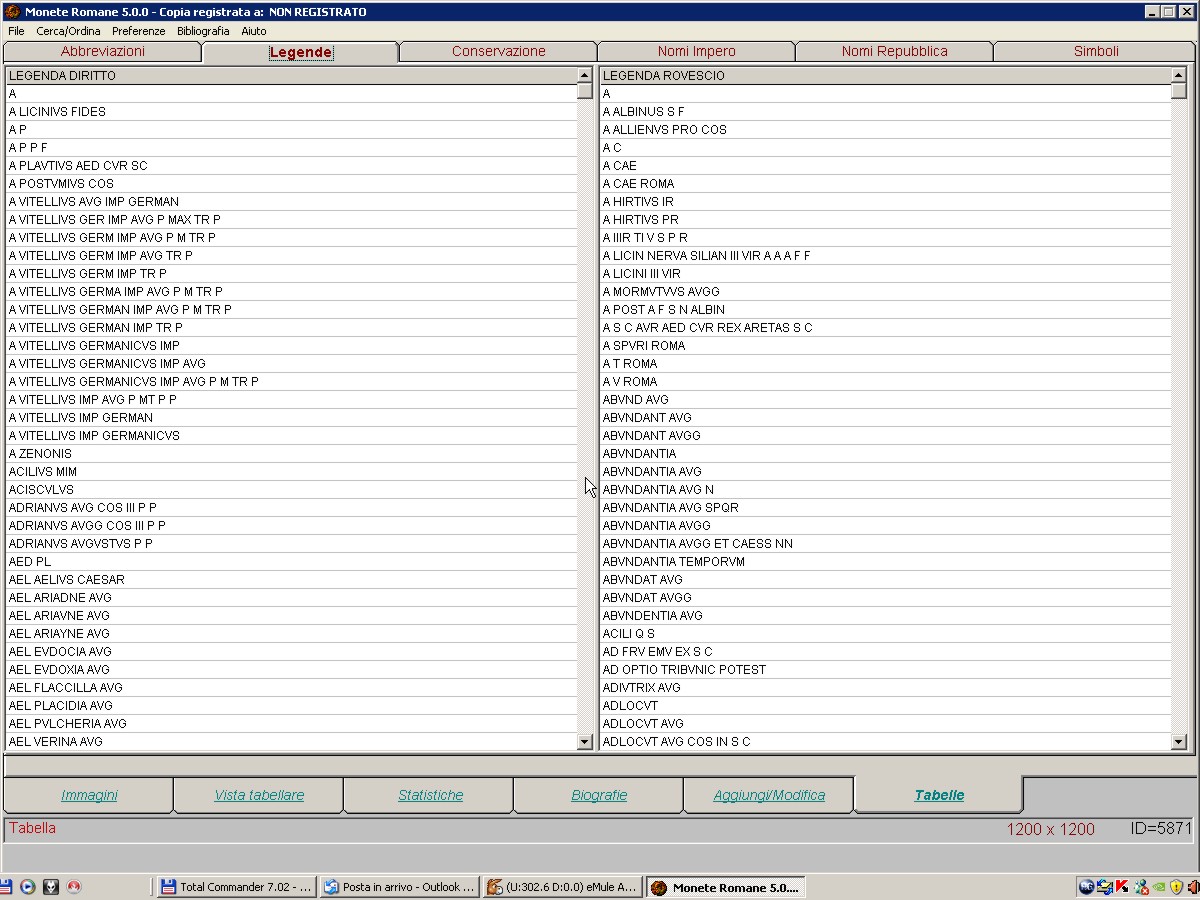Image resolution: width=1200 pixels, height=900 pixels.
Task: Select row 'ACILIVS MIM'
Action: (x=291, y=471)
